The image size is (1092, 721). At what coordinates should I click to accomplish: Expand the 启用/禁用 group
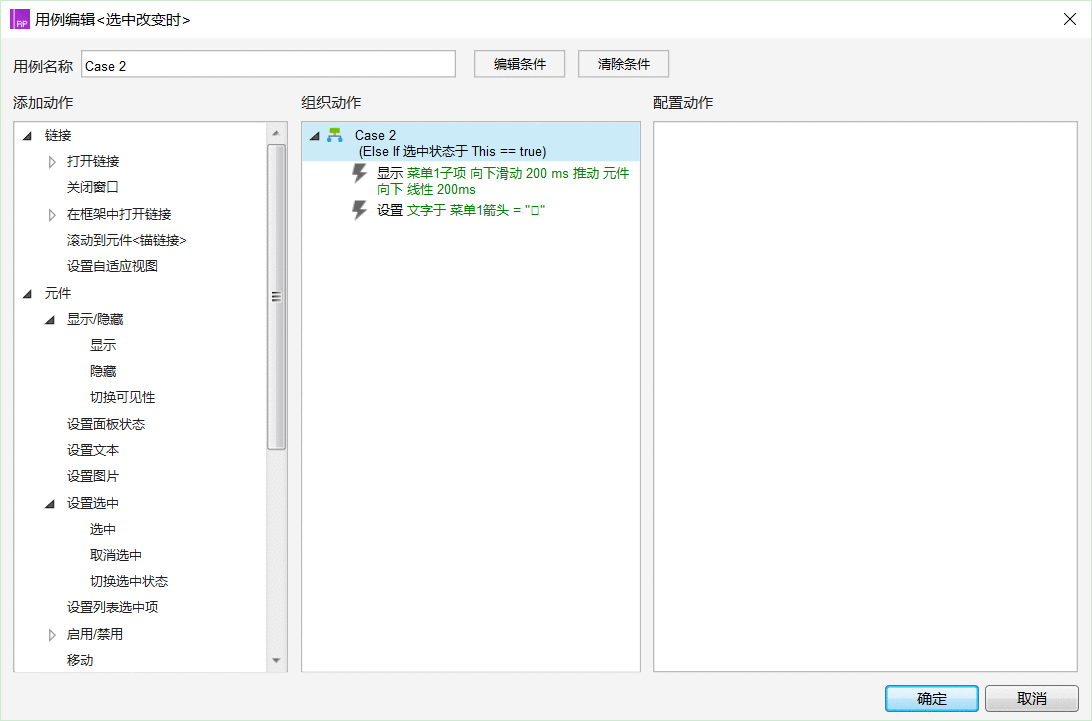coord(52,635)
